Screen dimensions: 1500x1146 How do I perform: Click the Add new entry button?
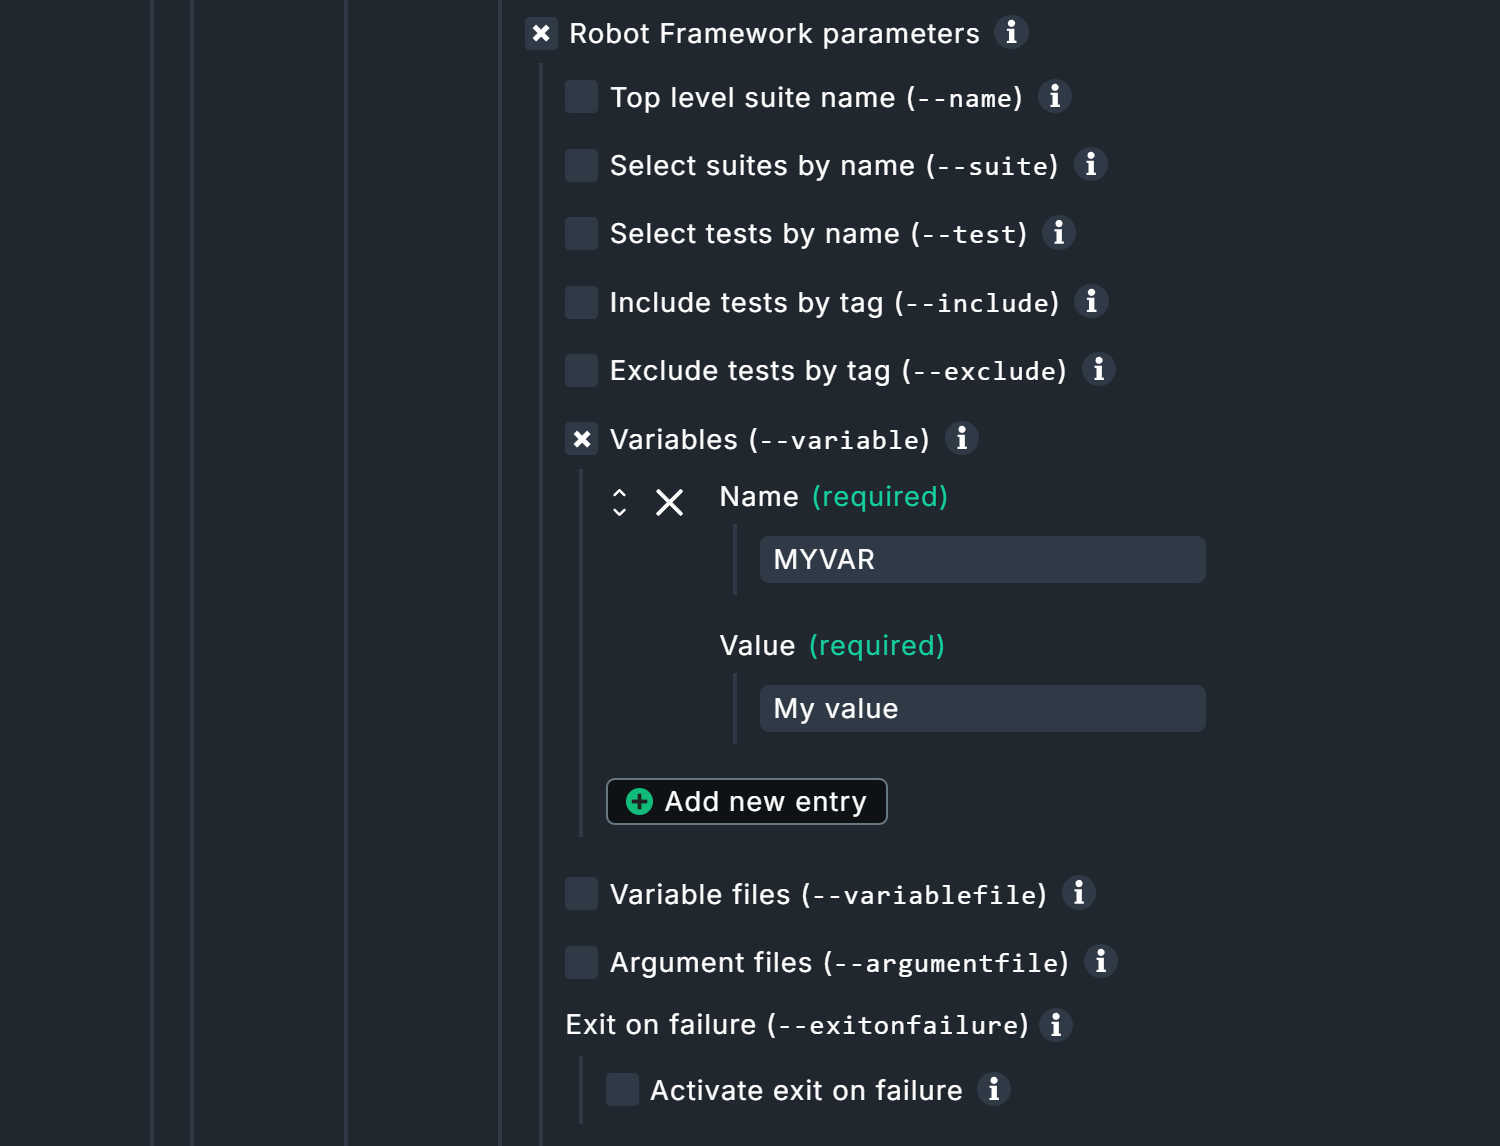pyautogui.click(x=746, y=801)
